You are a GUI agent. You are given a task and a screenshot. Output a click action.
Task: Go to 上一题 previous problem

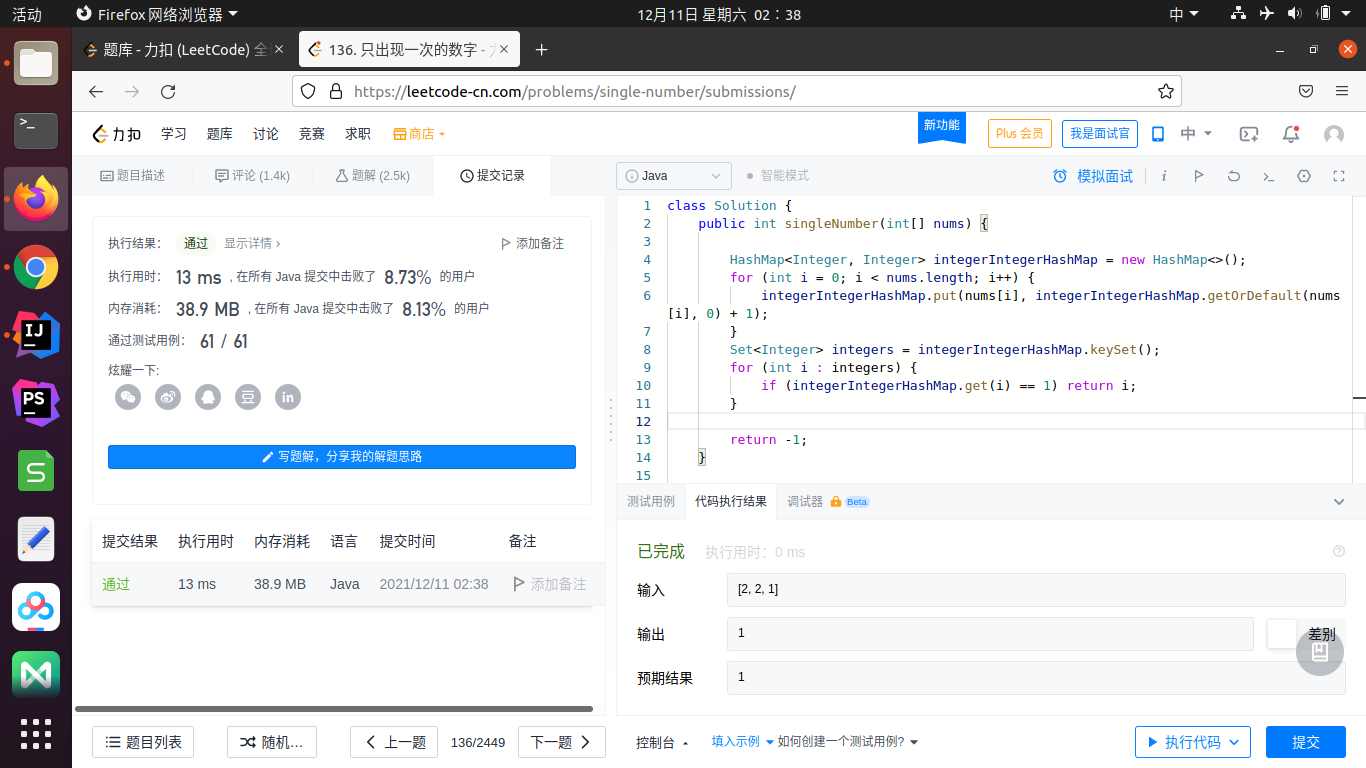[395, 742]
